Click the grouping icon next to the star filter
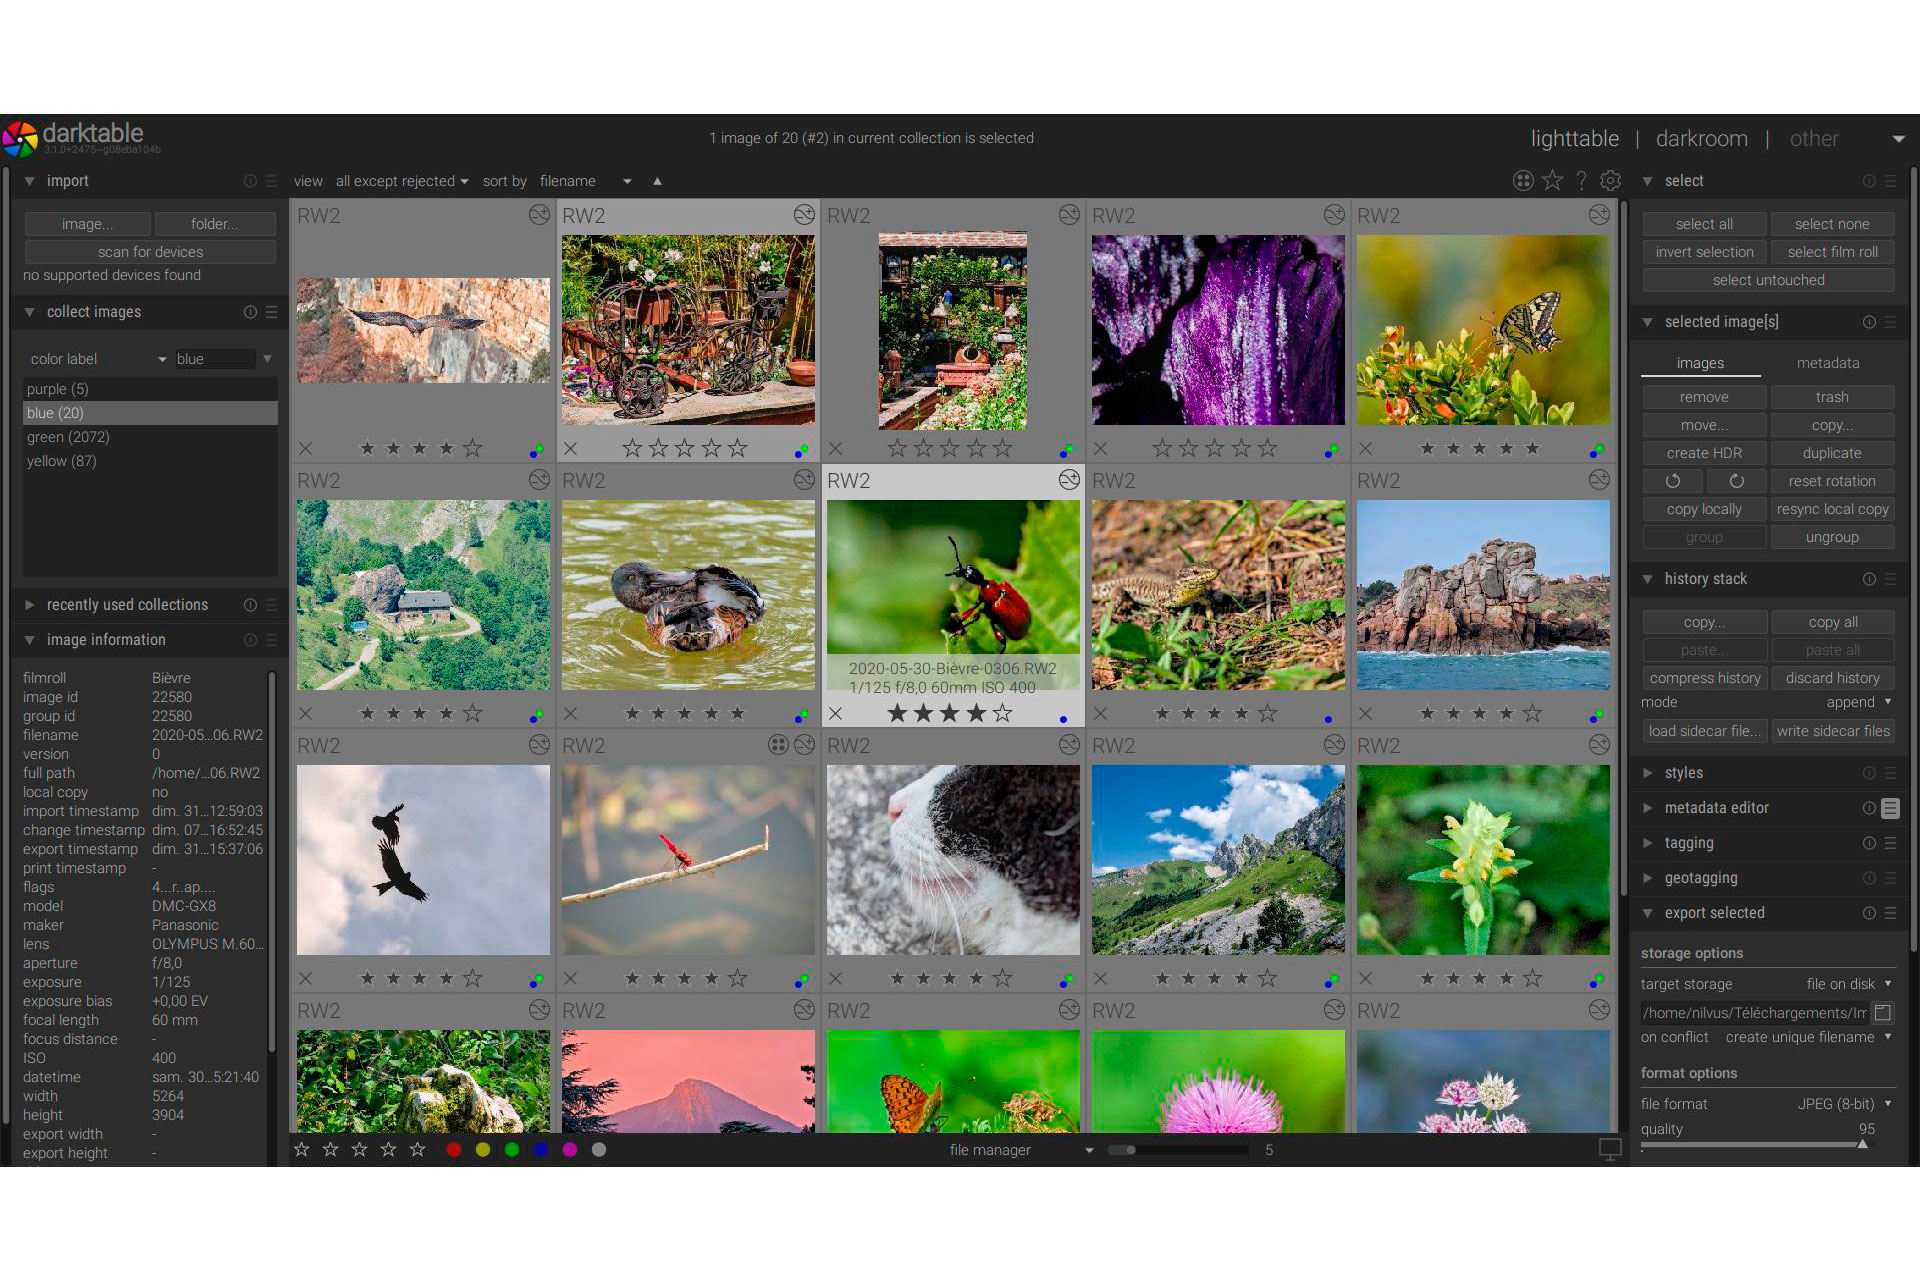The width and height of the screenshot is (1920, 1280). coord(1522,181)
